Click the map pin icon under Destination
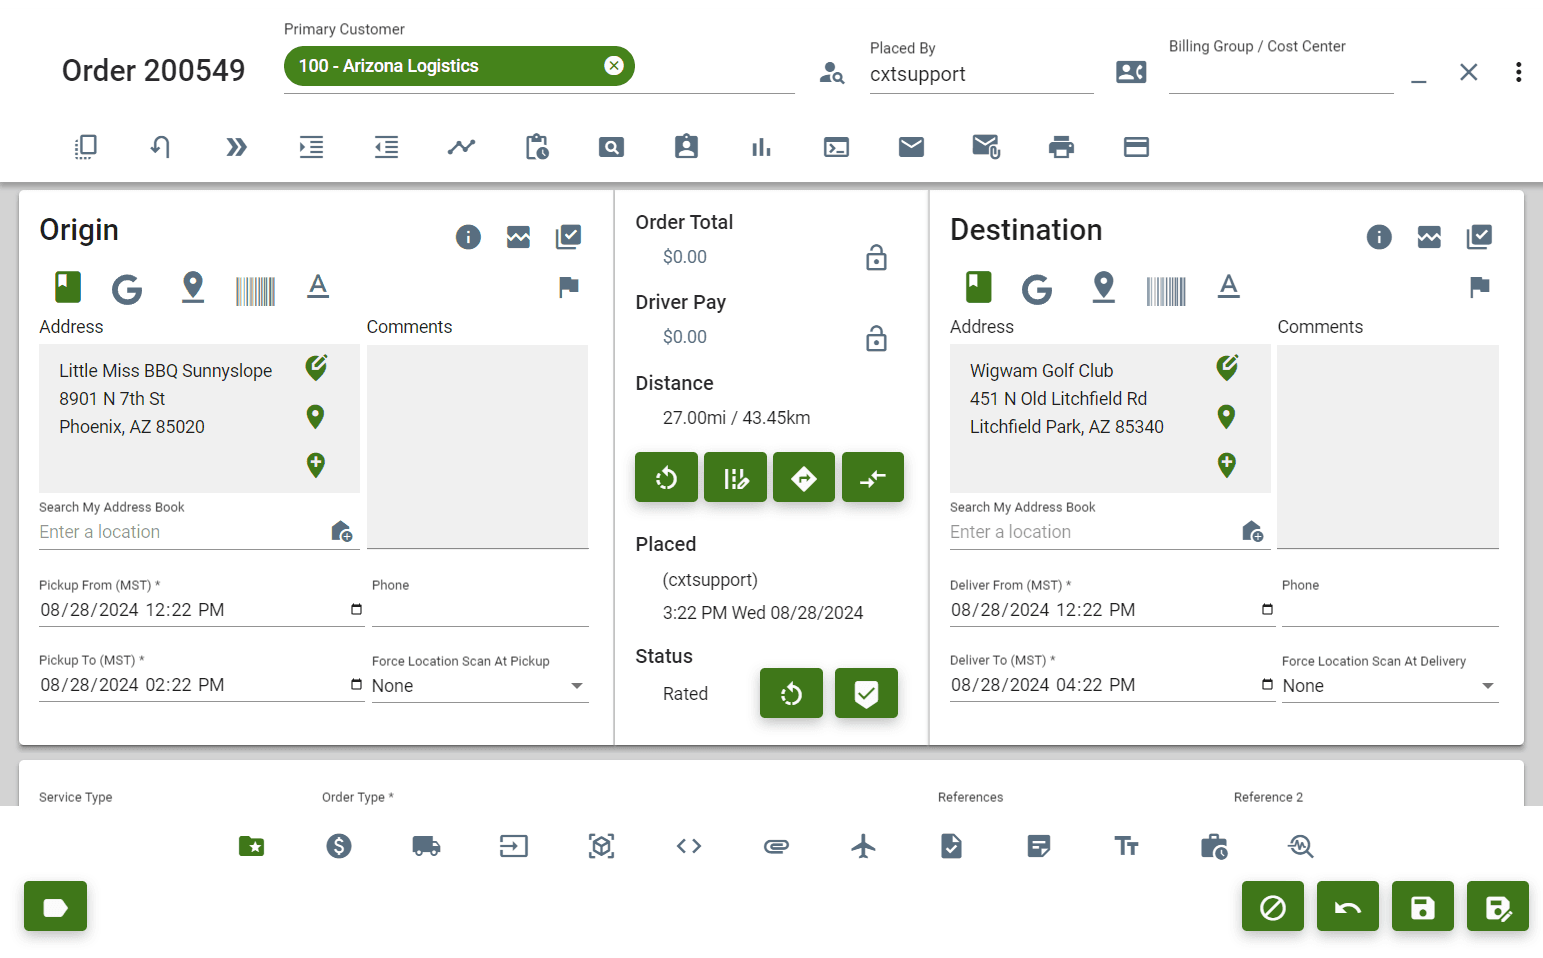The height and width of the screenshot is (958, 1543). click(1104, 287)
